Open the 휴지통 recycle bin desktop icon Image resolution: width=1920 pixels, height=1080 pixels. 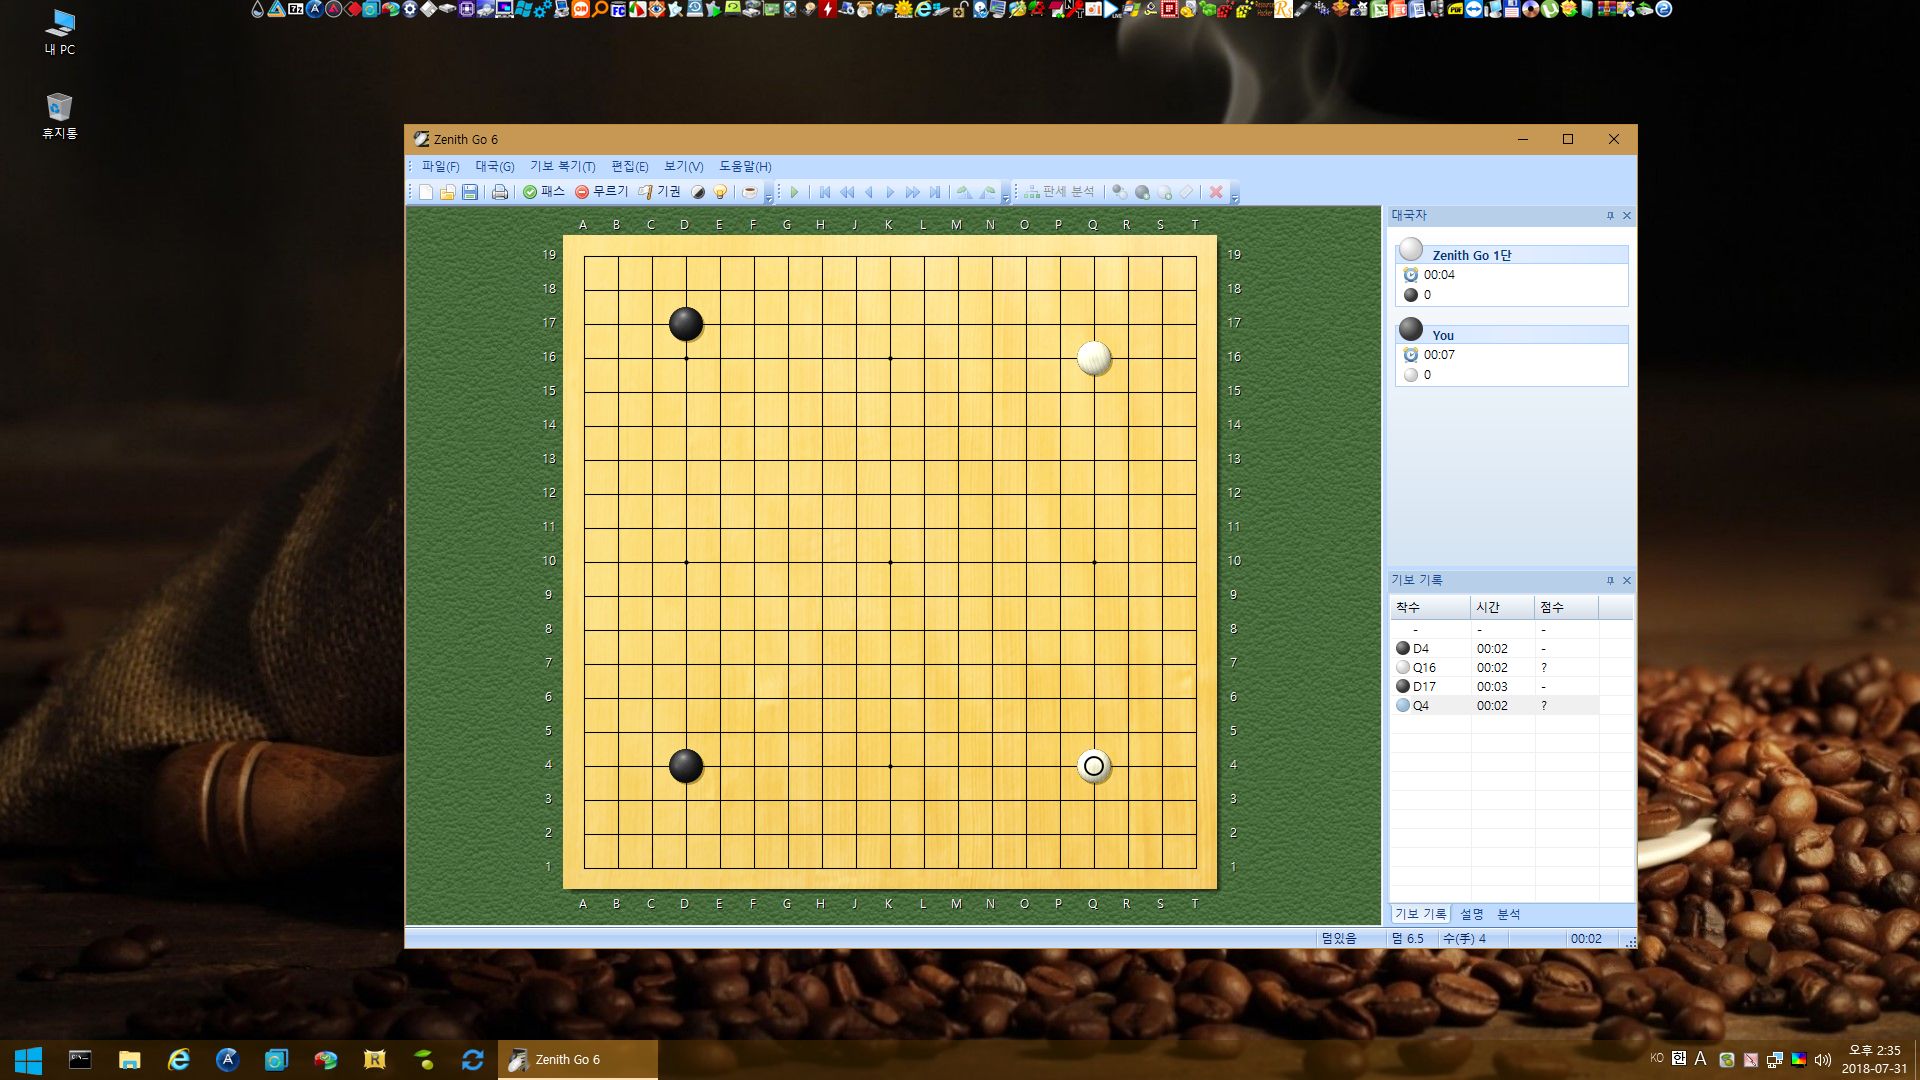[x=59, y=116]
